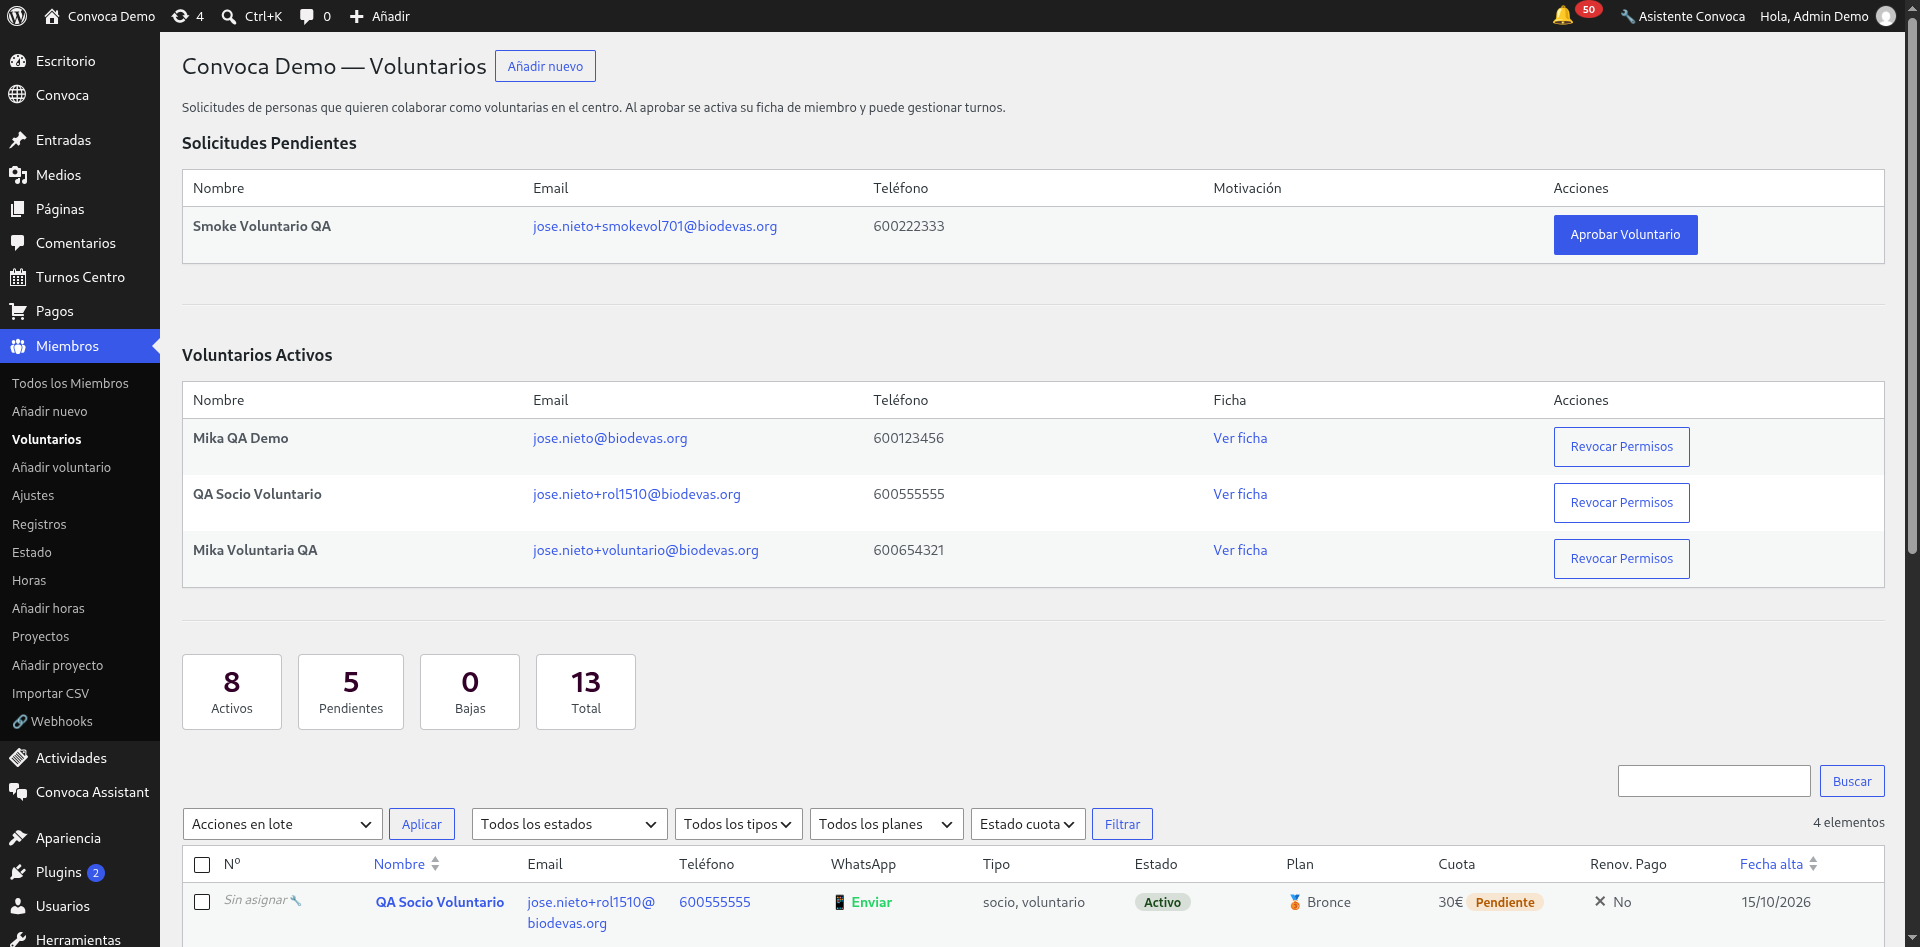Open the Todos los planes filter
The image size is (1920, 947).
887,824
